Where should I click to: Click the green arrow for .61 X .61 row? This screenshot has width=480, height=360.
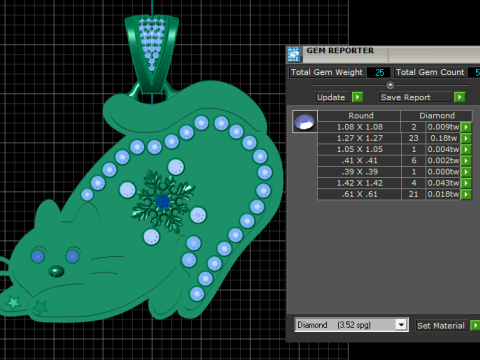tap(466, 194)
